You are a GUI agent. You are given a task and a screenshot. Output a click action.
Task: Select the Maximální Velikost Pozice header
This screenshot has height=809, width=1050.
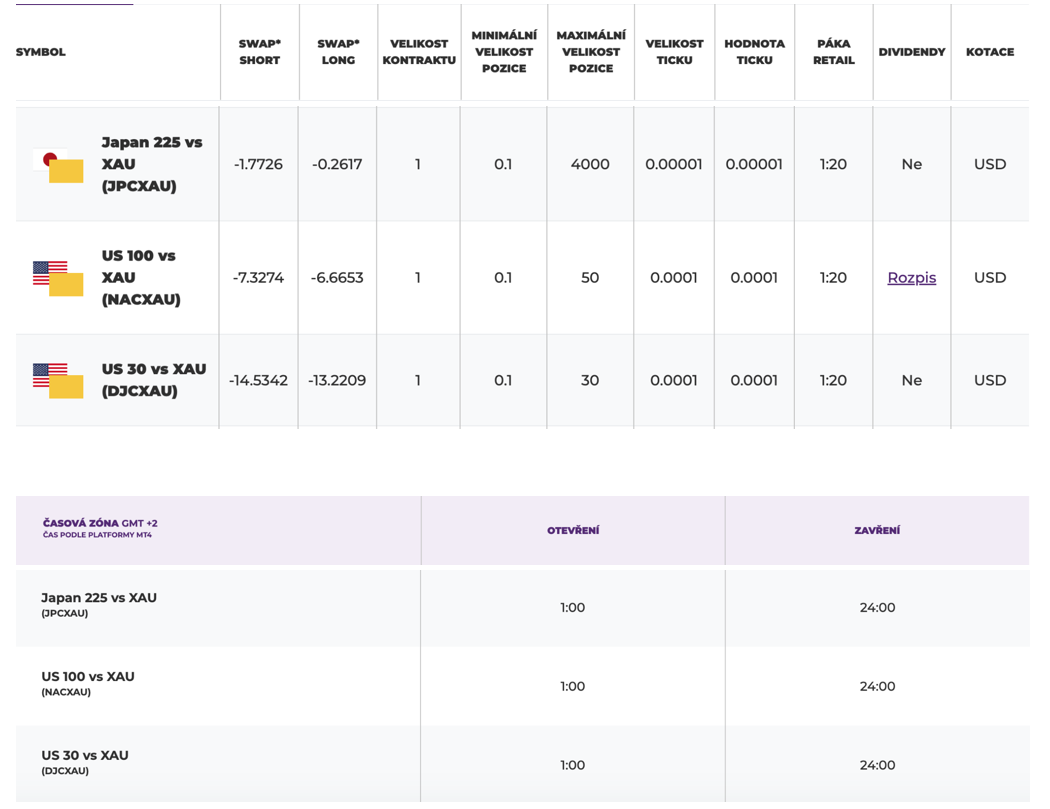click(x=590, y=52)
